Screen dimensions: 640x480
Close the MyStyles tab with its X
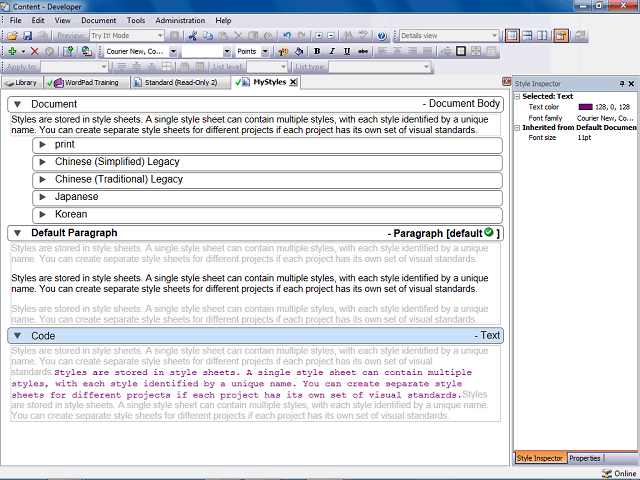[293, 82]
